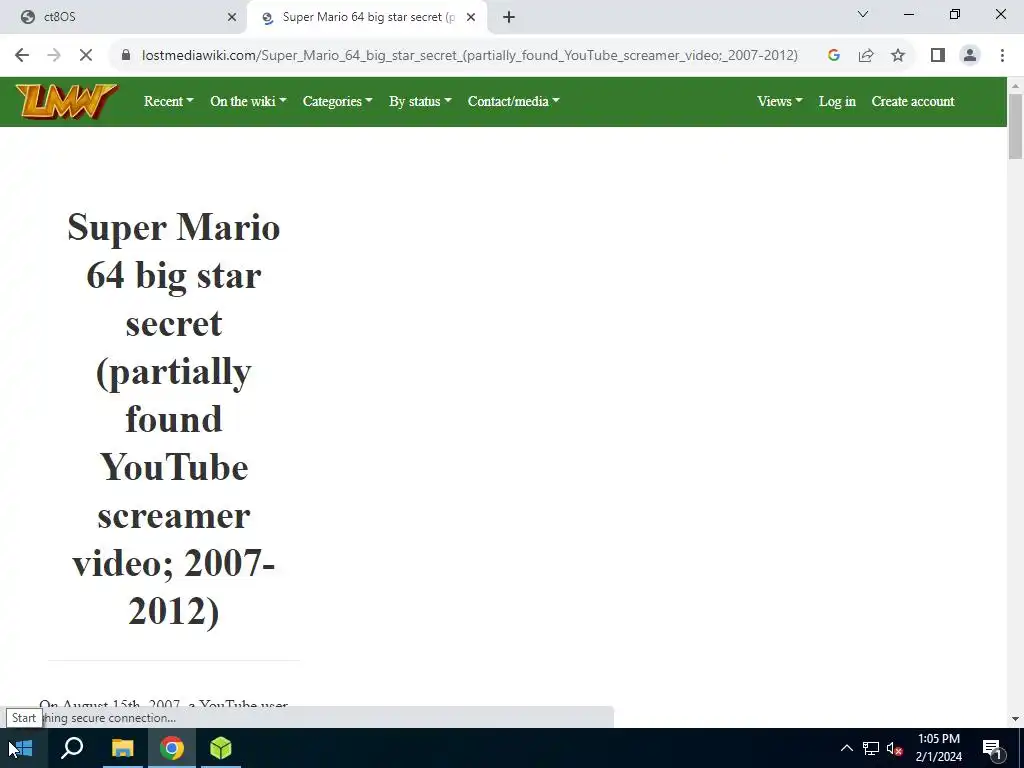1024x768 pixels.
Task: Open the Windows Start menu
Action: 24,748
